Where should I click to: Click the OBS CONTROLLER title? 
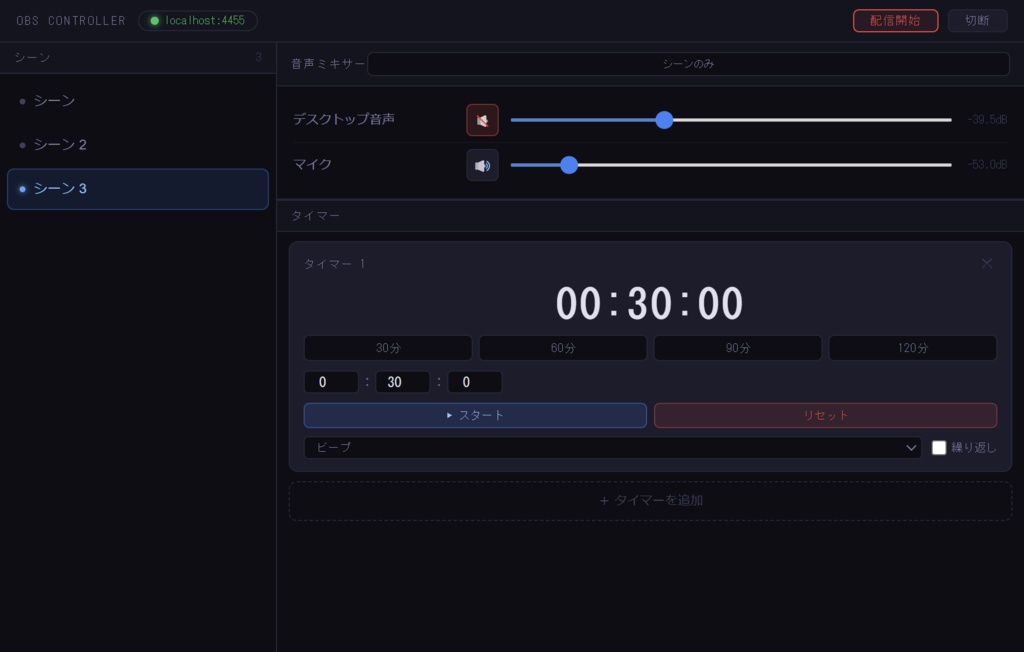click(x=71, y=21)
